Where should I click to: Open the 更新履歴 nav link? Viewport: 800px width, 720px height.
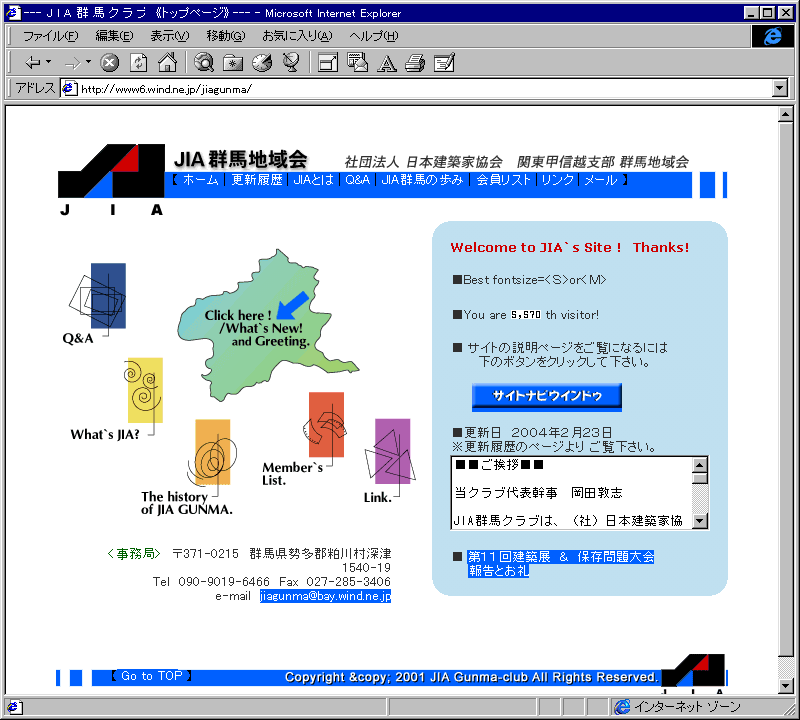coord(257,180)
